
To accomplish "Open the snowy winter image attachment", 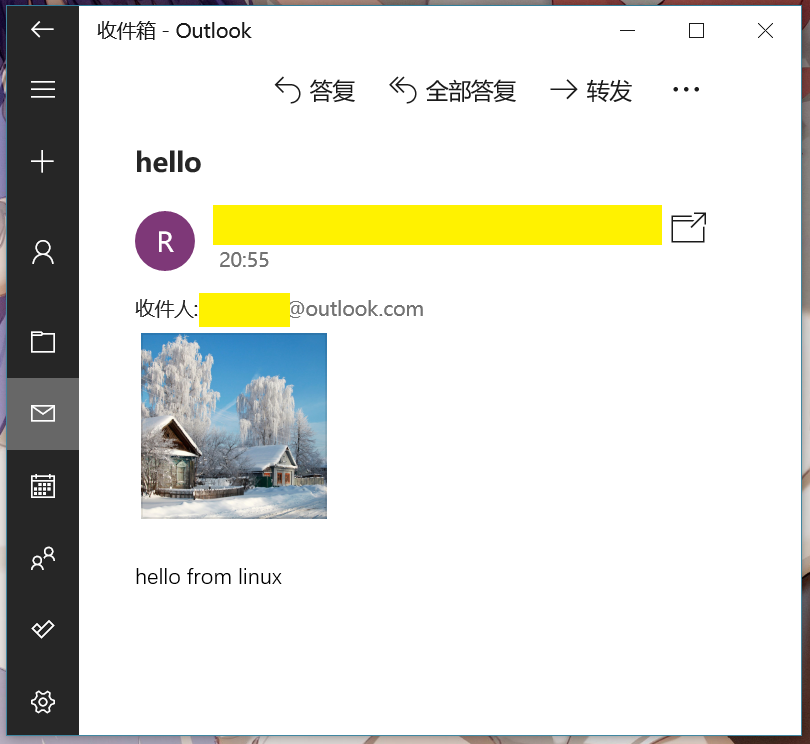I will click(x=233, y=426).
